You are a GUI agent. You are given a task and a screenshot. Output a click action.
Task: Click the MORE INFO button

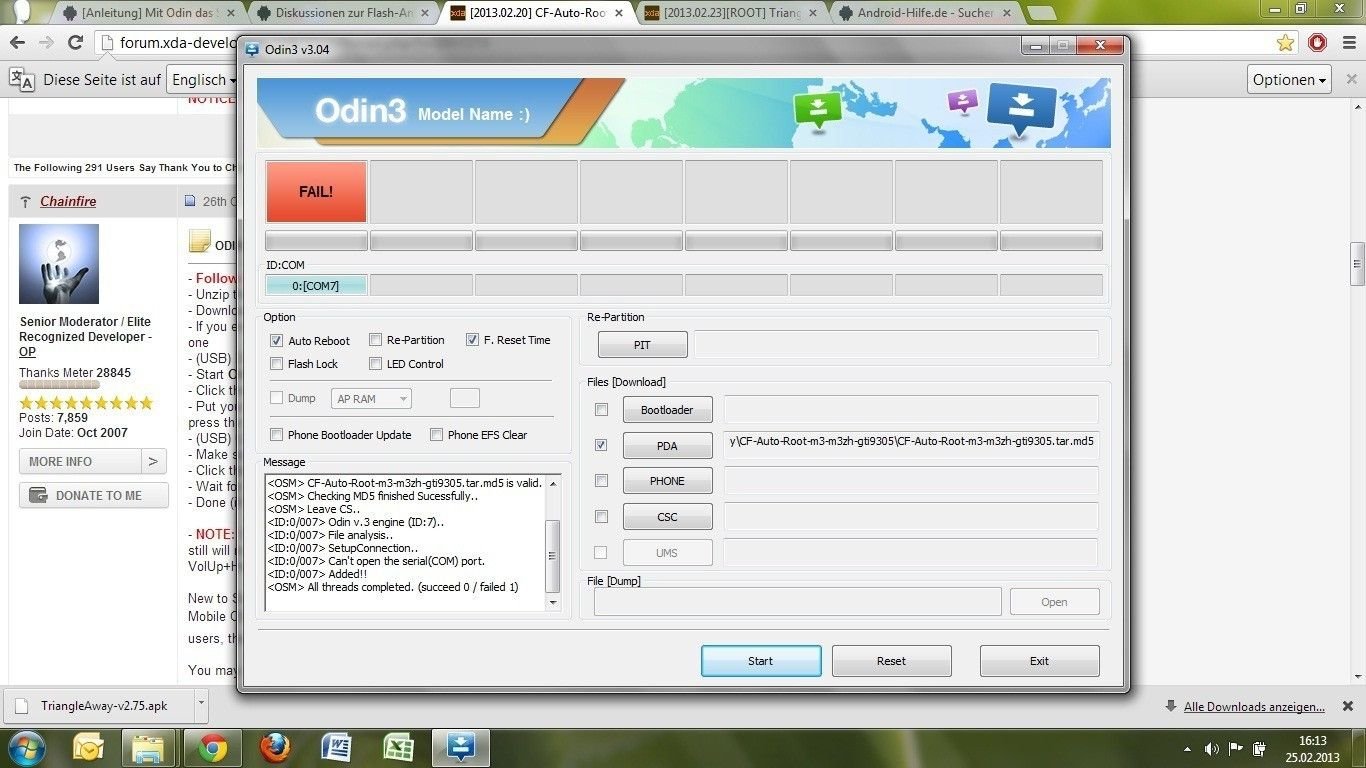tap(79, 461)
